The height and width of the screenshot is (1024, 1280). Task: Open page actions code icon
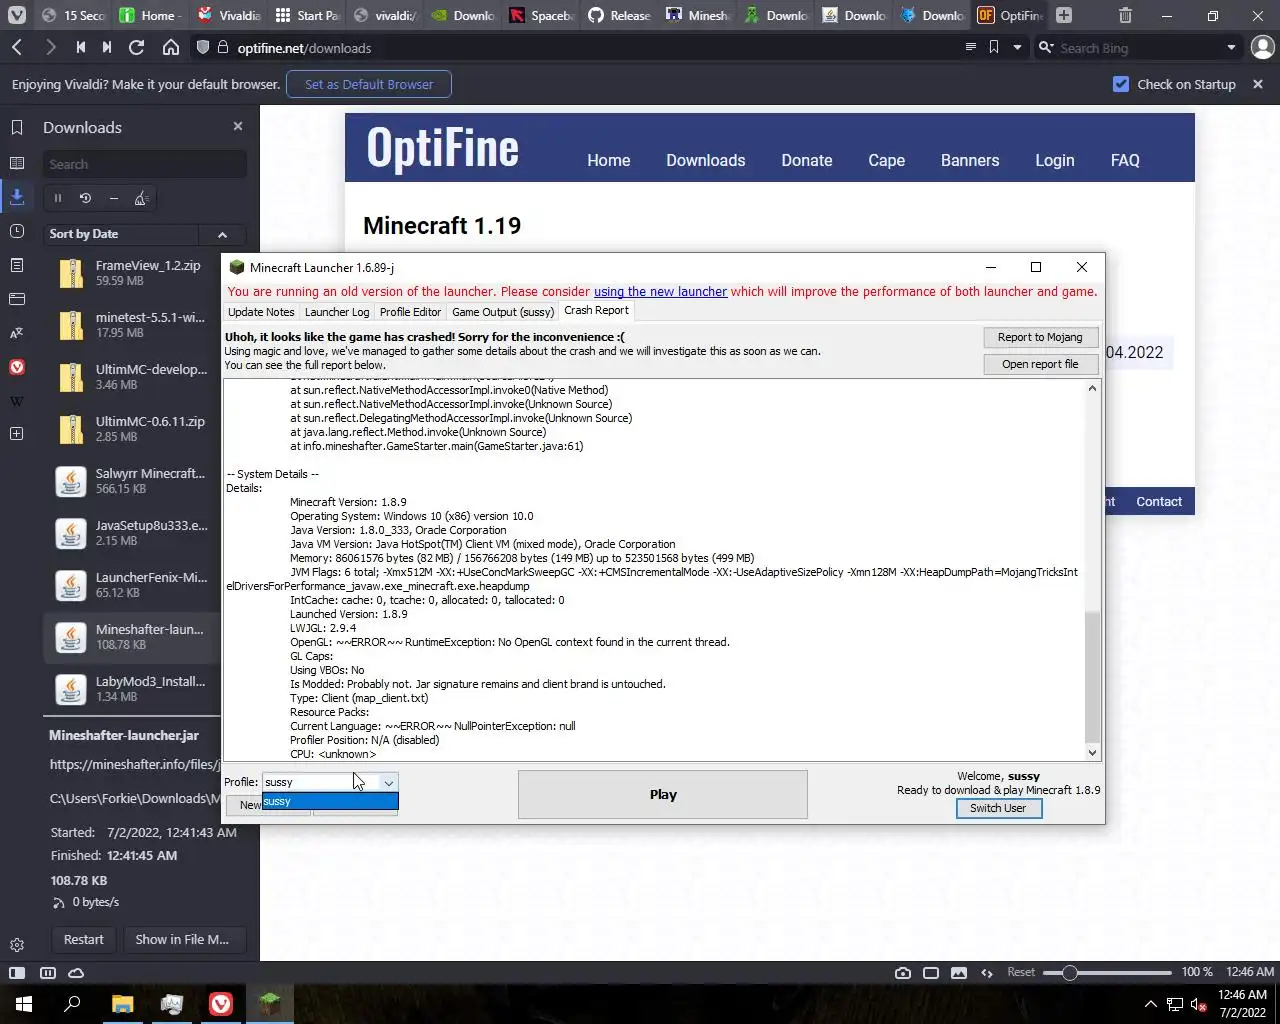point(987,972)
